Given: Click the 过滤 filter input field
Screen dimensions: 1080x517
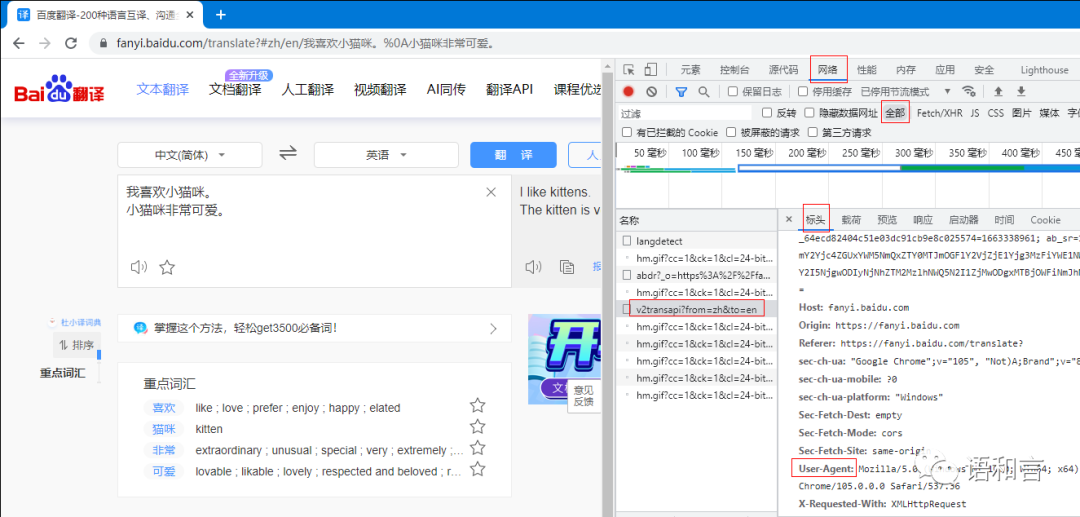Looking at the screenshot, I should pyautogui.click(x=685, y=112).
